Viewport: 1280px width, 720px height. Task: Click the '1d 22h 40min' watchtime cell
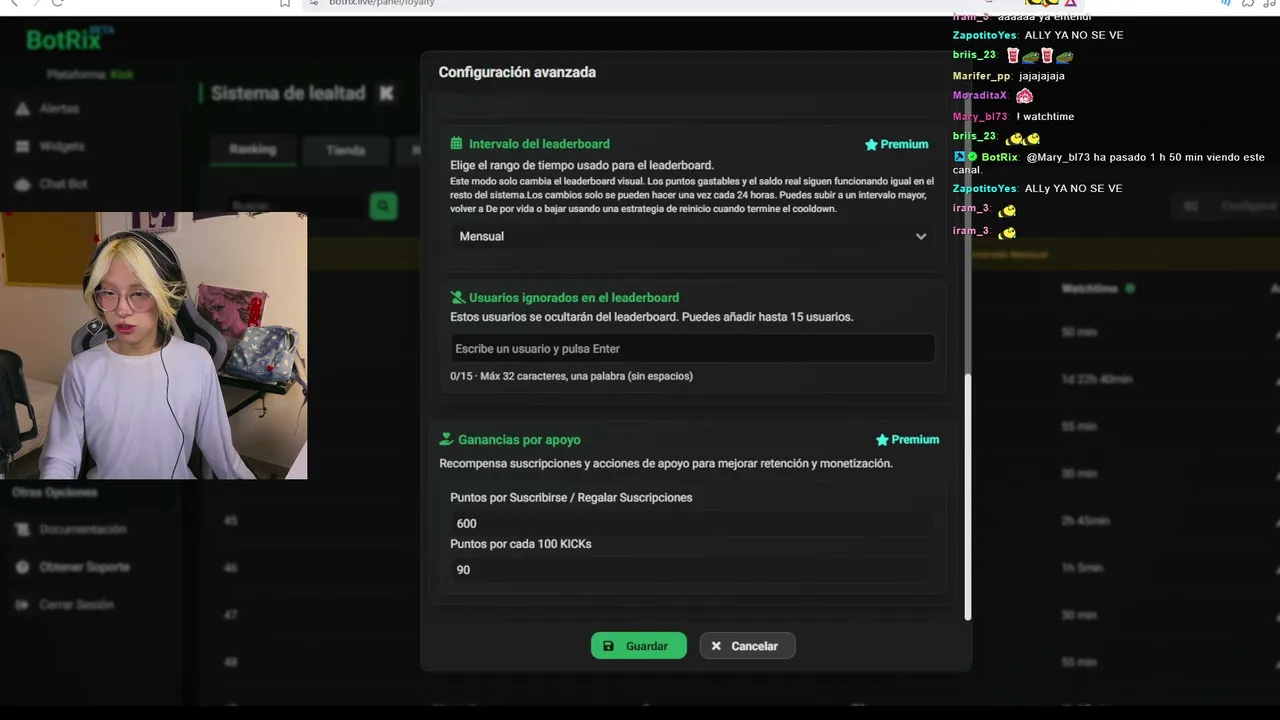1097,380
